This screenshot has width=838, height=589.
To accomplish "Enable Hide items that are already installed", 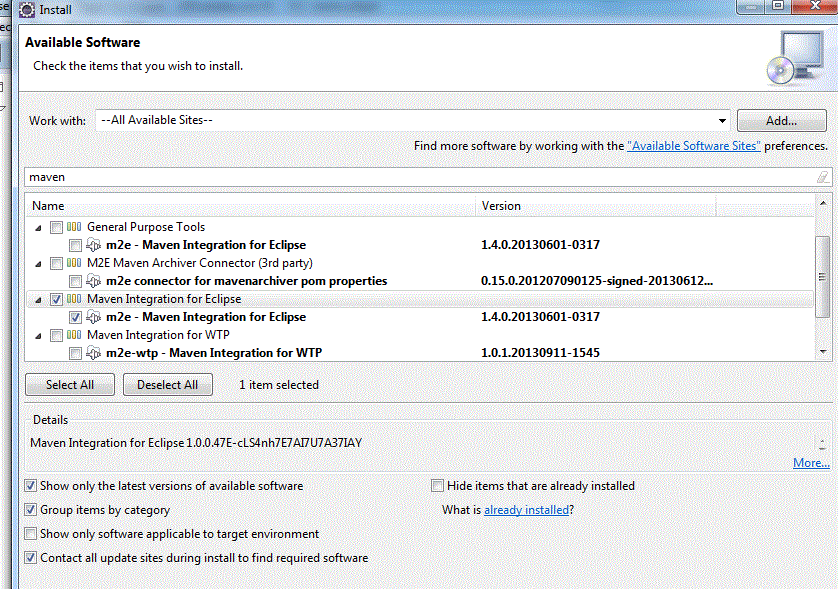I will (437, 486).
